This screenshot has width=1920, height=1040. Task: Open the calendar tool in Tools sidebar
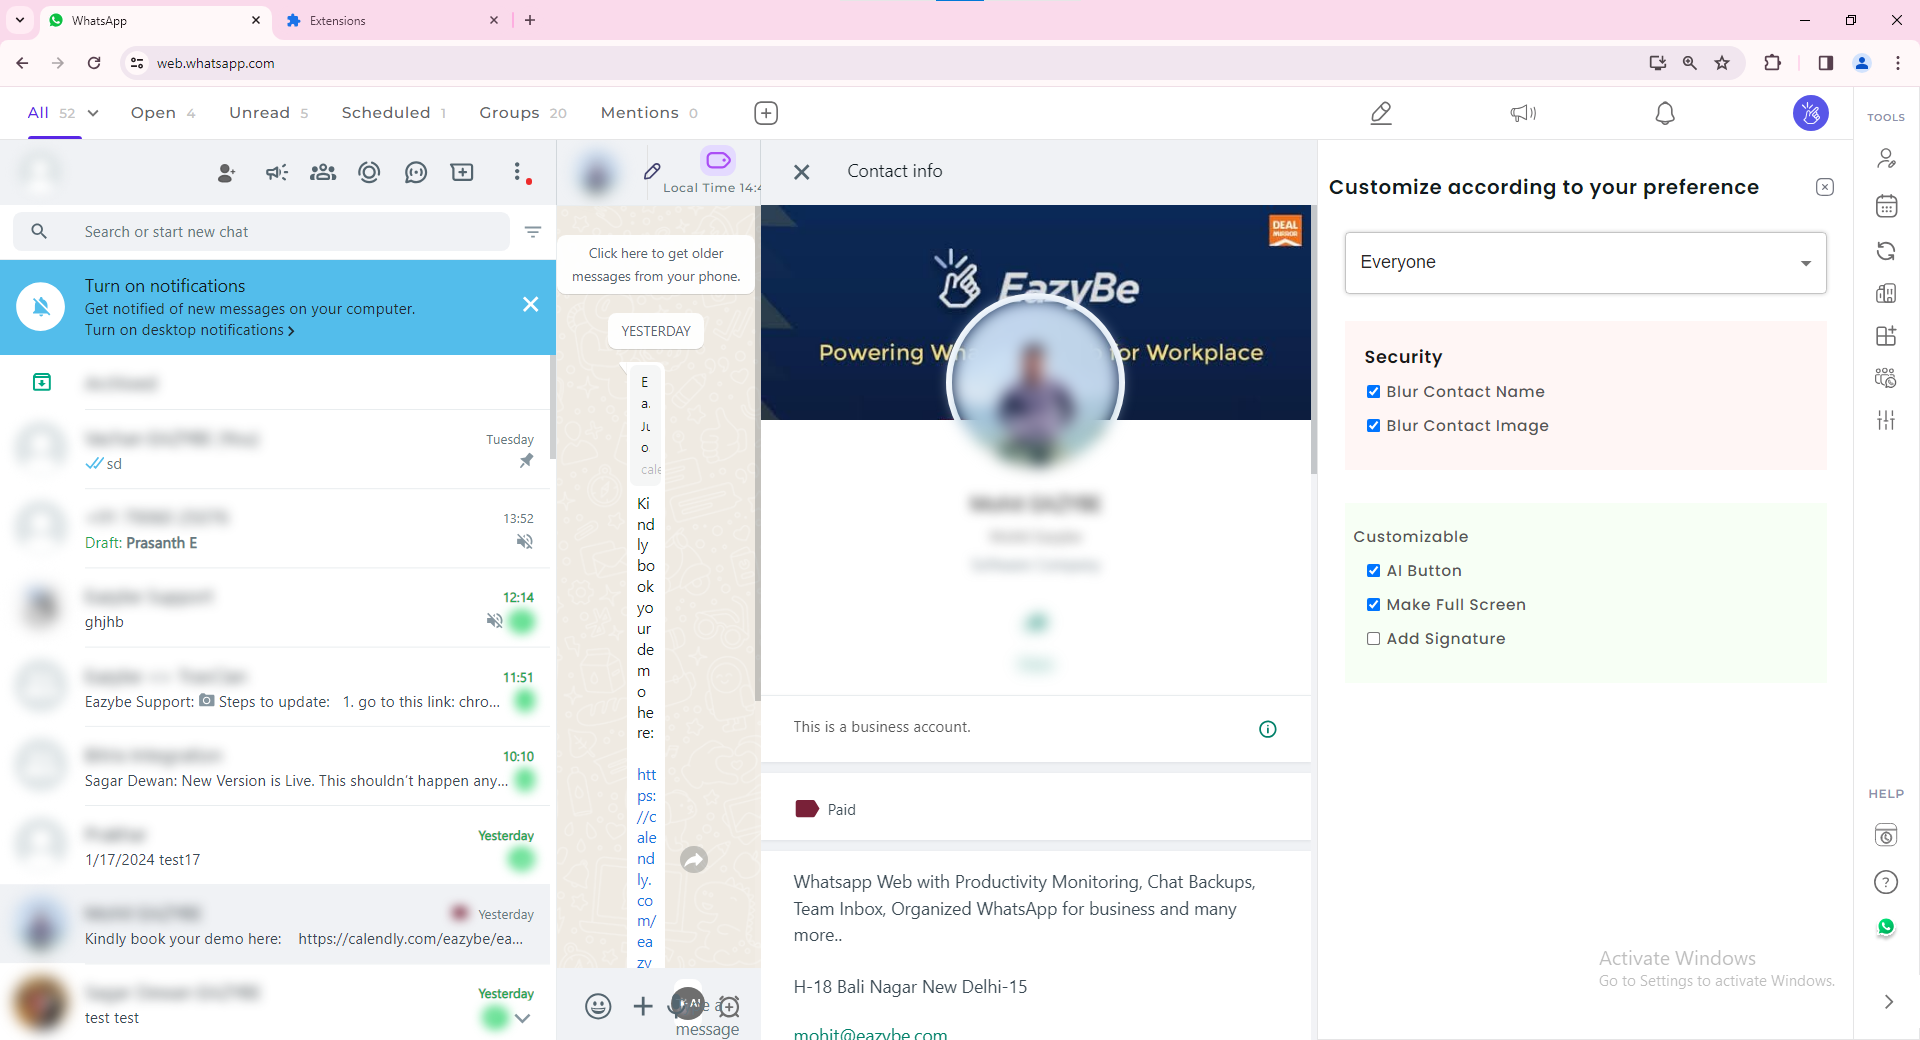click(1886, 206)
